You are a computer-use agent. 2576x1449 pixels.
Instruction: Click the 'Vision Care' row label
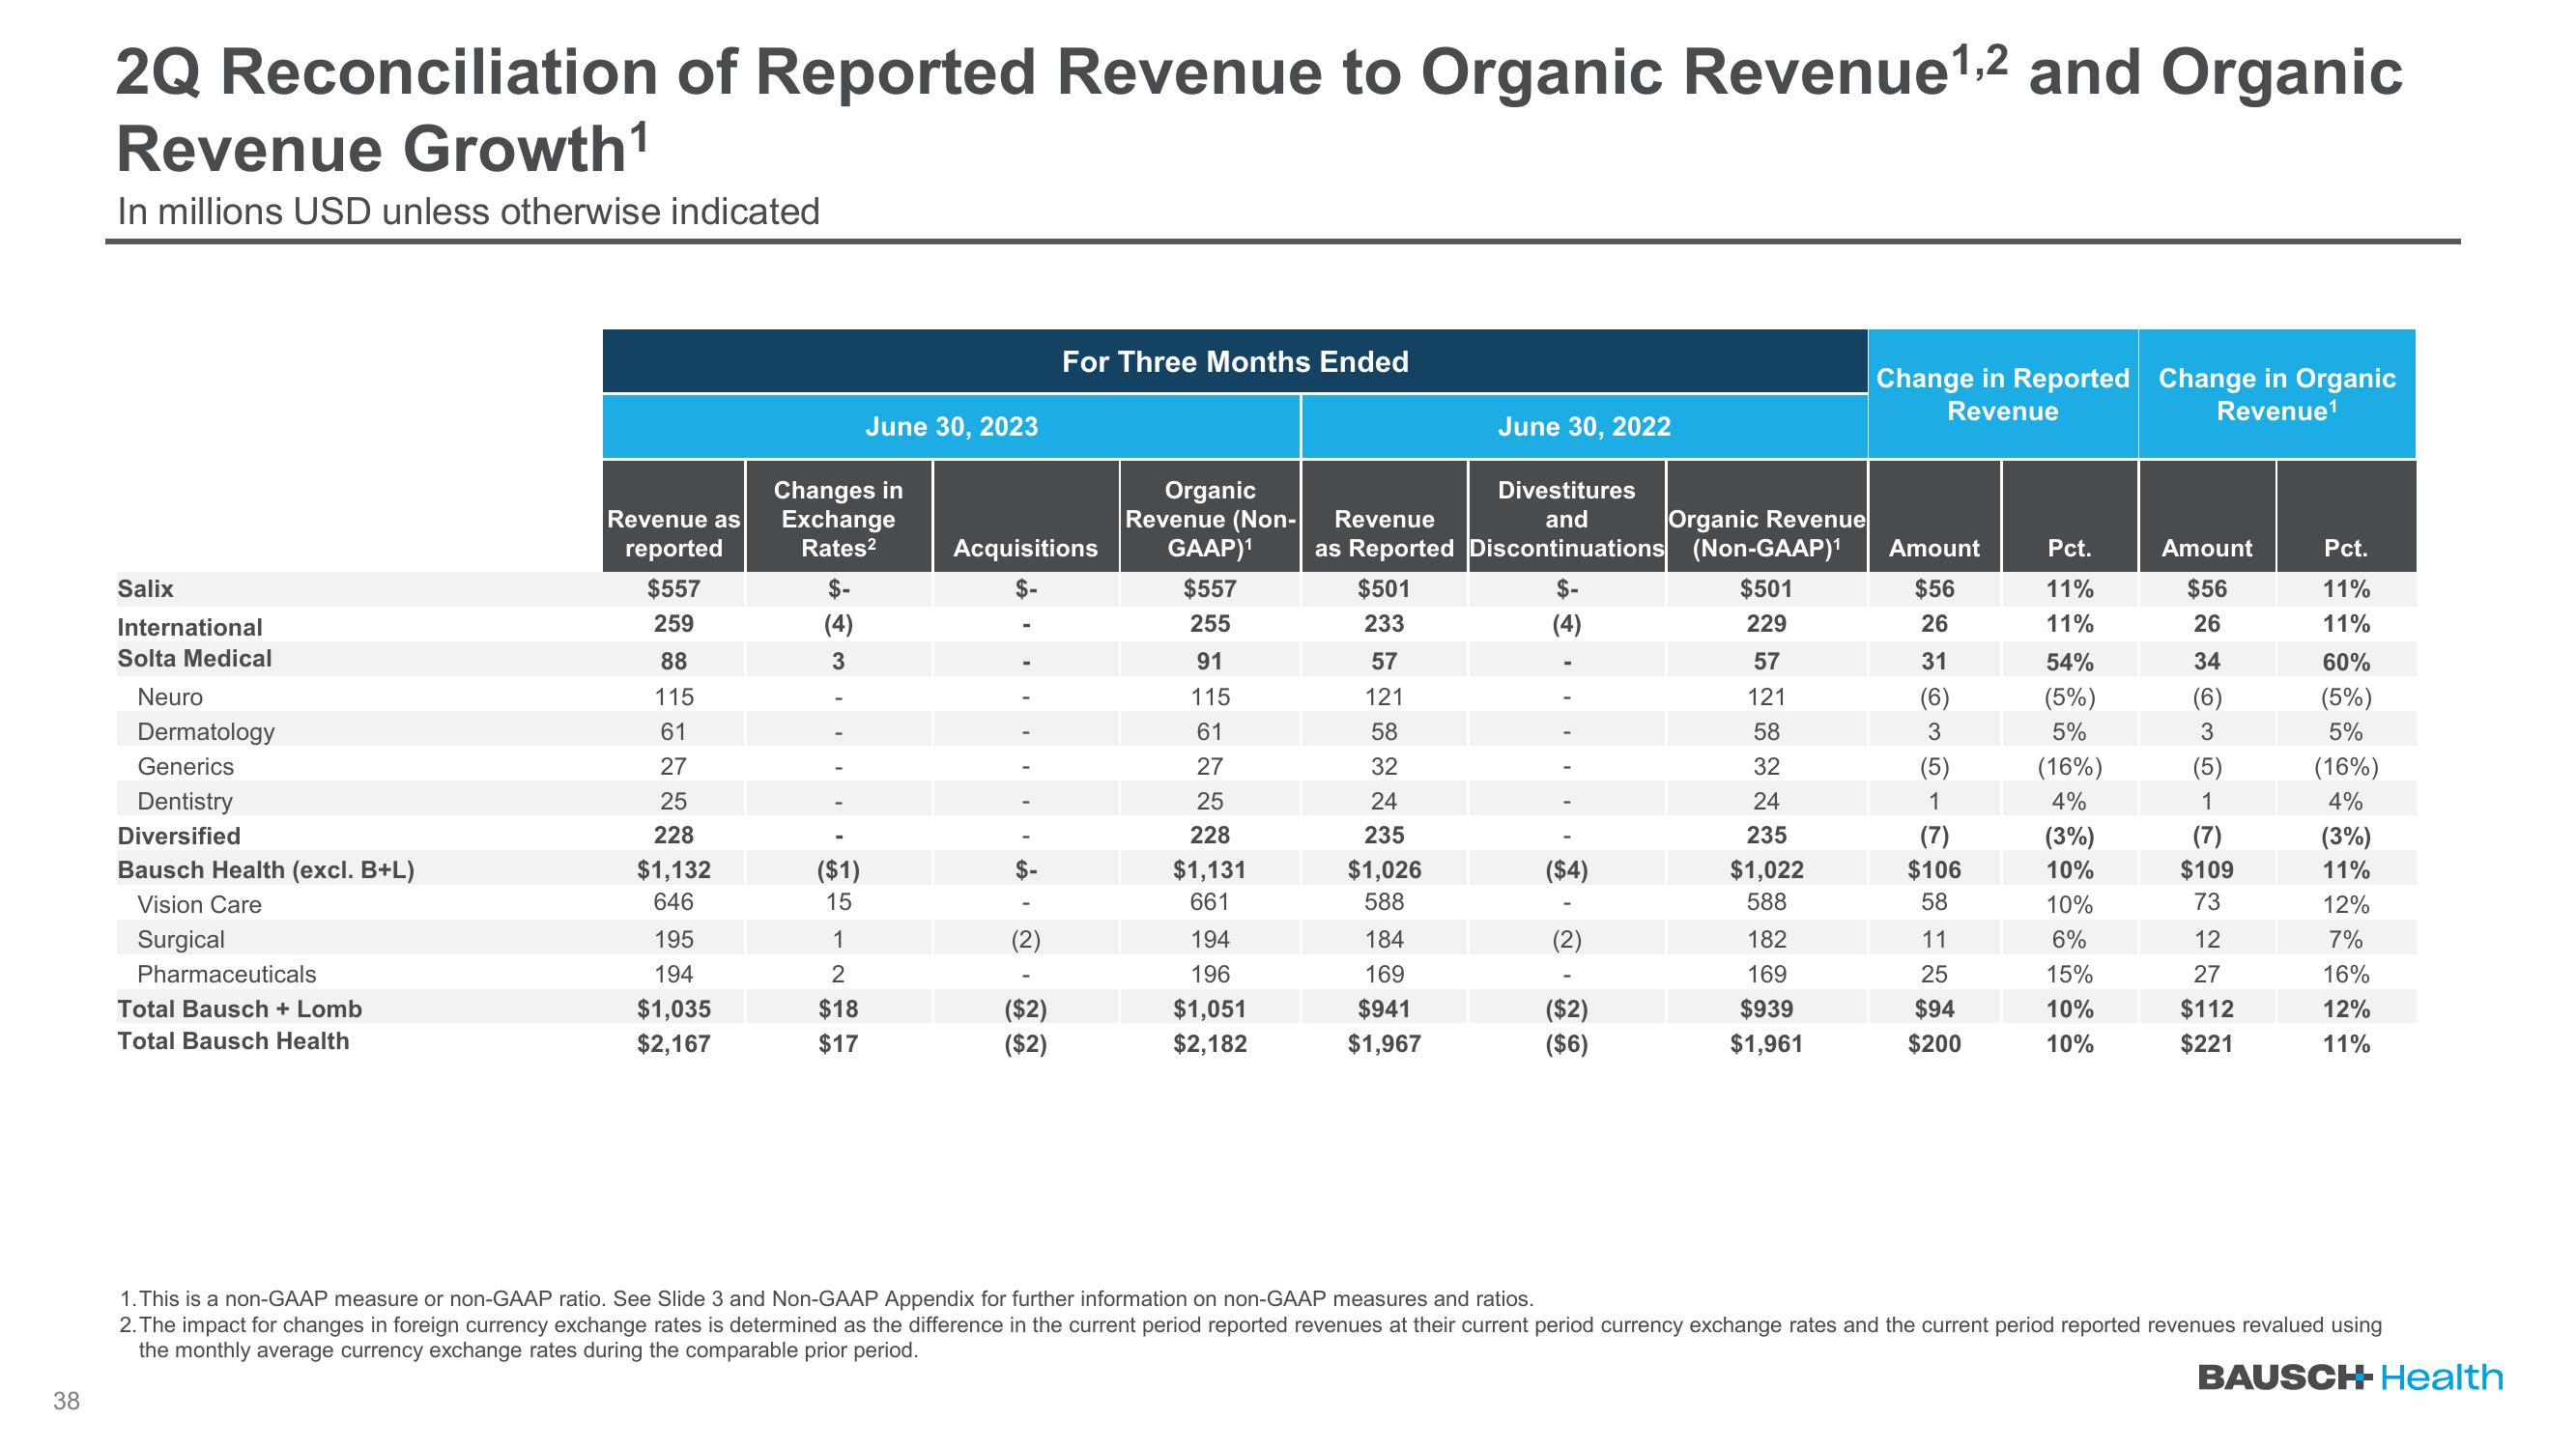point(199,905)
